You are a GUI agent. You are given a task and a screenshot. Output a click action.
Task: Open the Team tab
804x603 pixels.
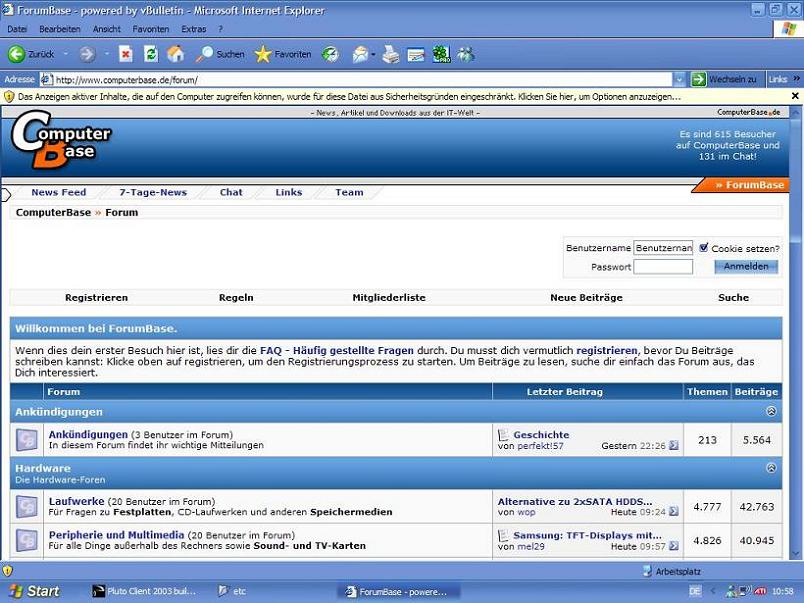tap(349, 192)
